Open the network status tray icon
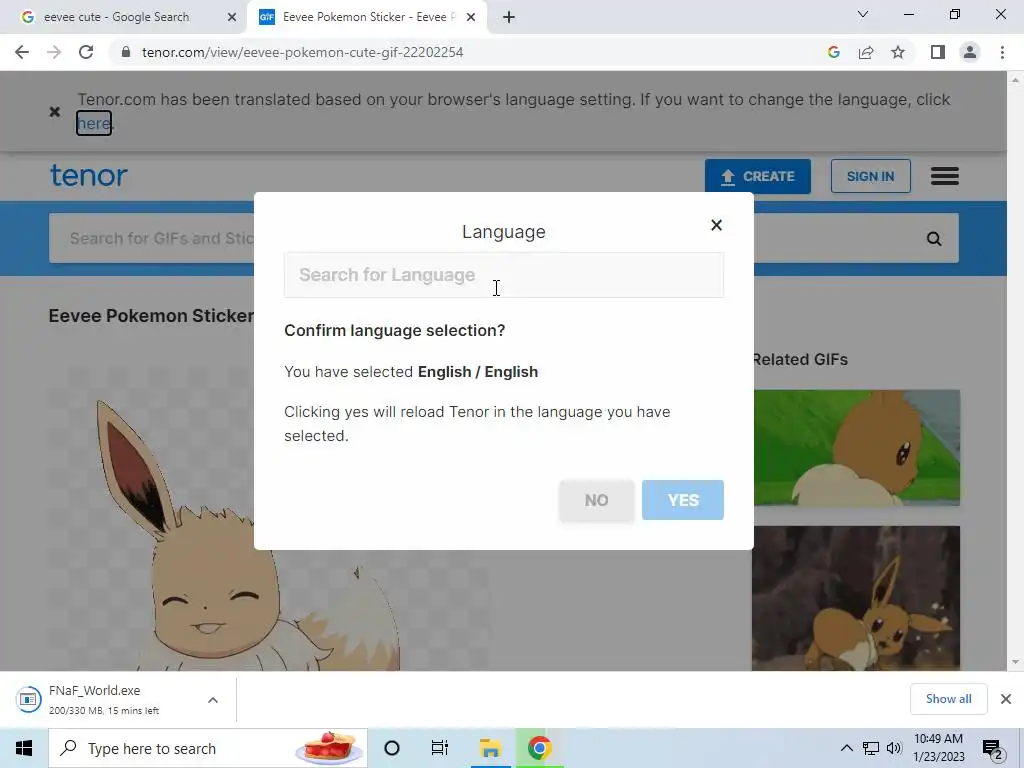This screenshot has height=768, width=1024. [x=871, y=748]
